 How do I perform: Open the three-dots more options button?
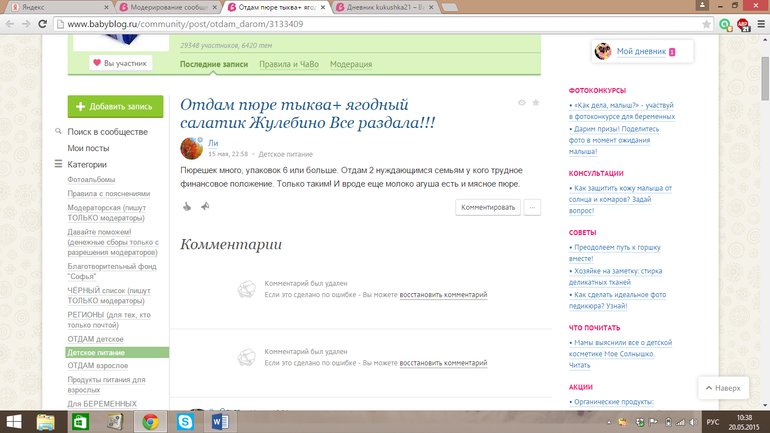point(532,207)
